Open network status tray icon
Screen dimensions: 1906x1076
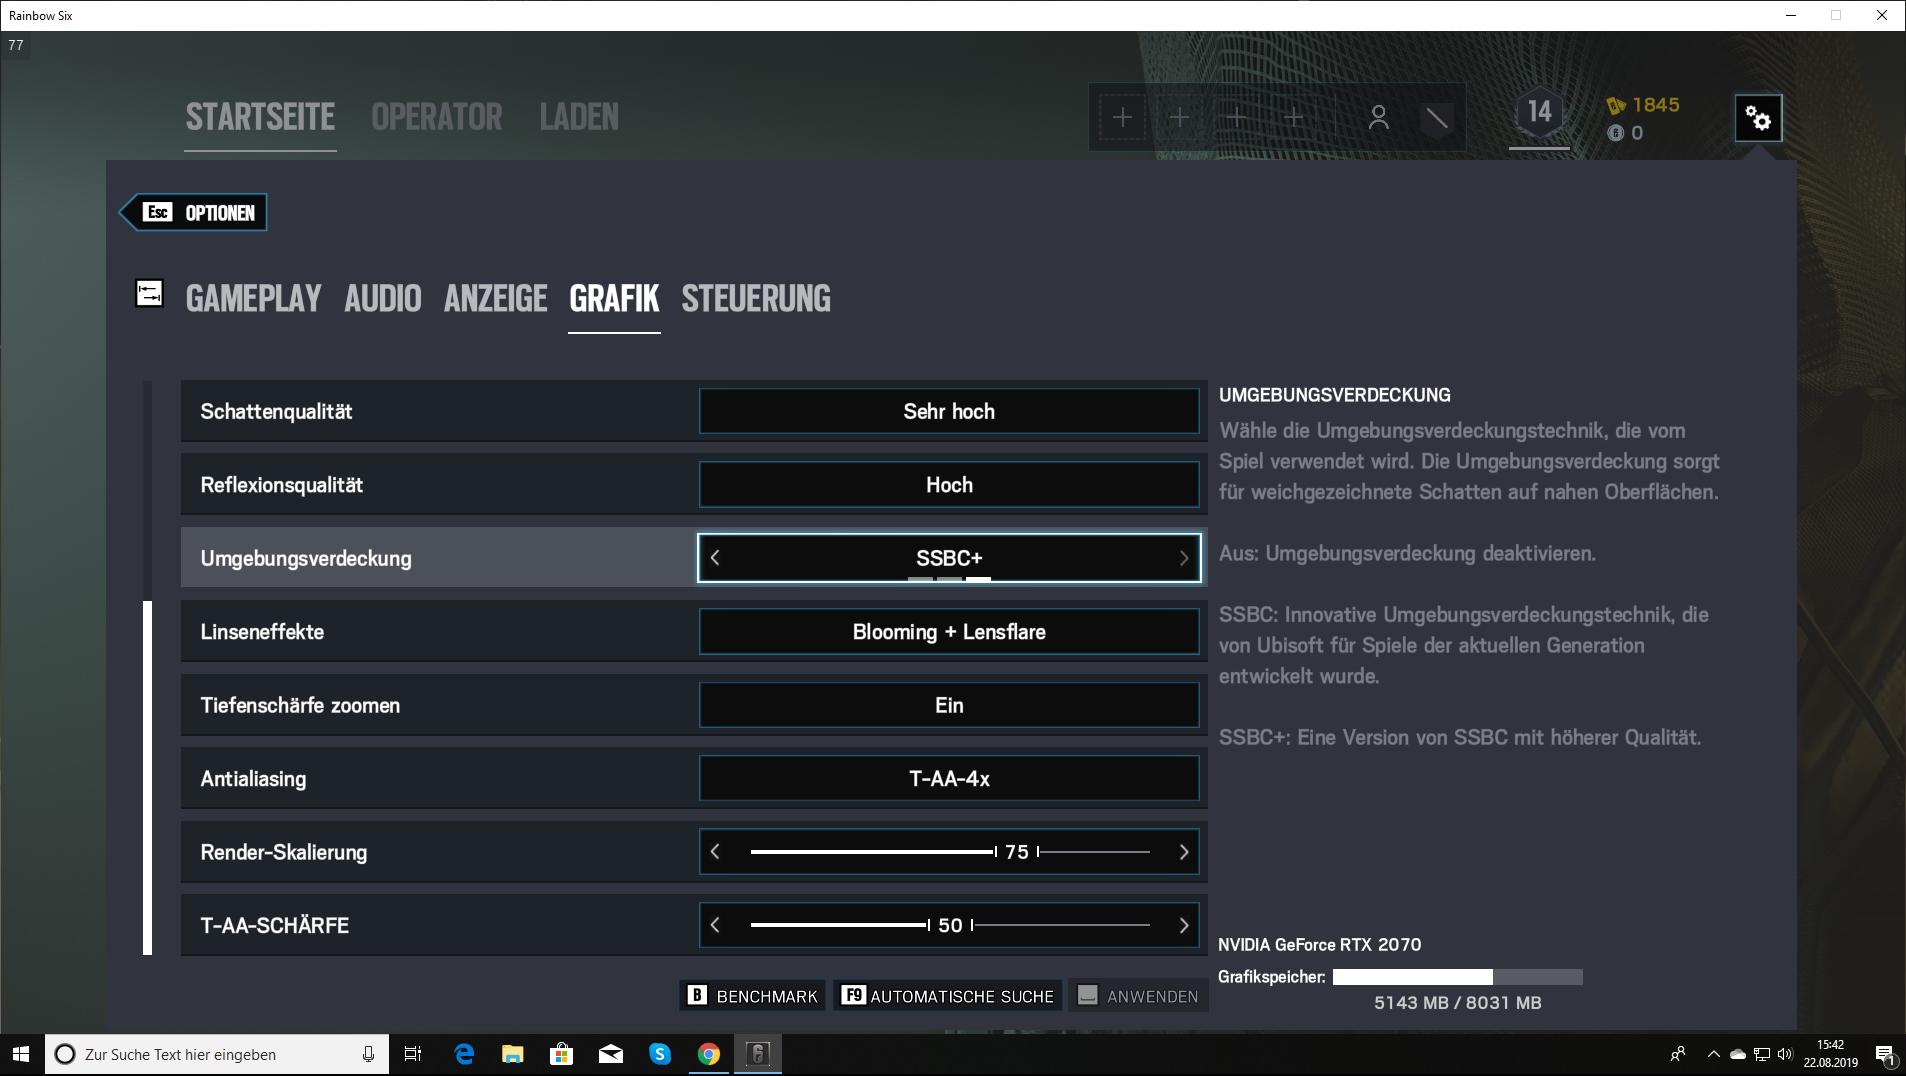(x=1762, y=1054)
